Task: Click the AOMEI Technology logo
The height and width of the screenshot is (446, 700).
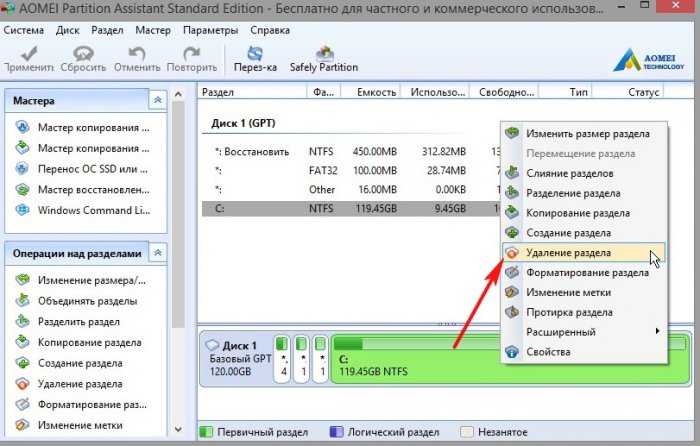Action: click(648, 60)
